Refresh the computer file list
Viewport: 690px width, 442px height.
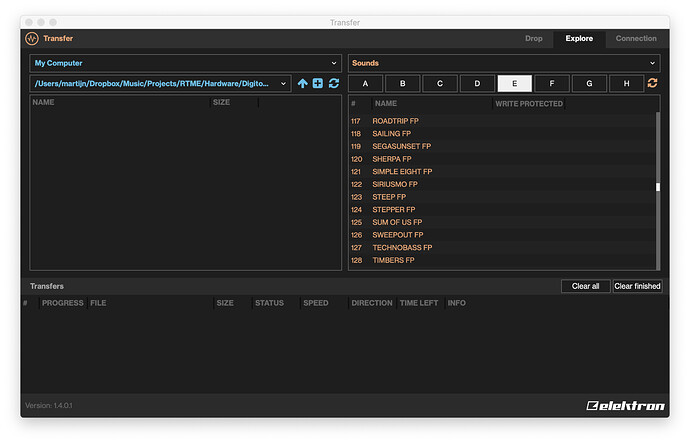click(x=334, y=83)
